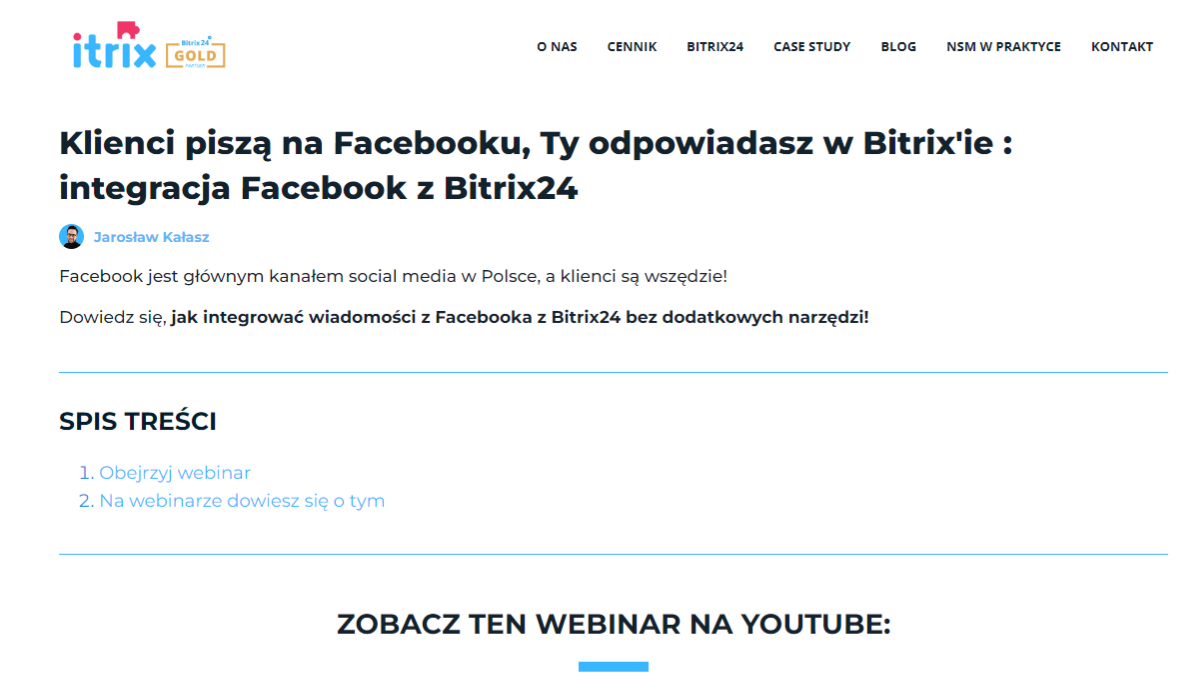Open the Obejrzyj webinar link
The width and height of the screenshot is (1194, 700).
174,472
